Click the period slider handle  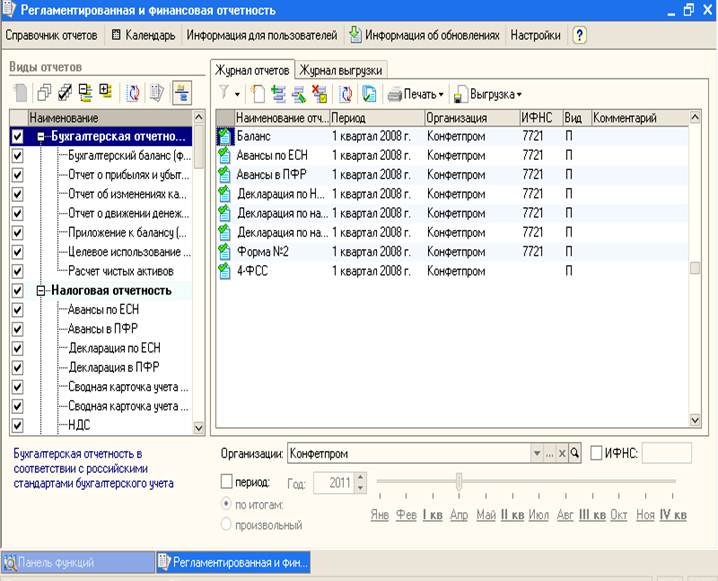458,482
